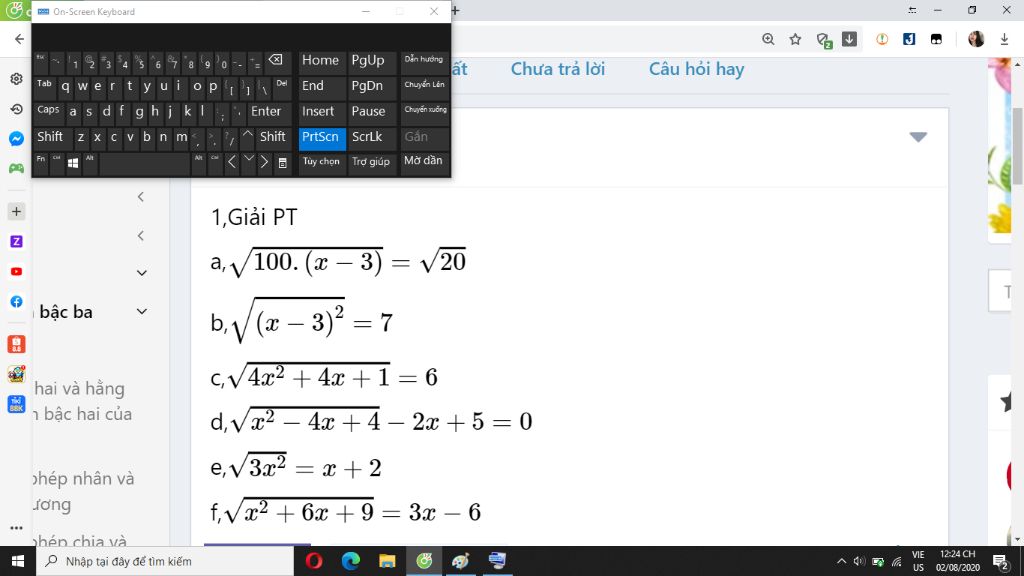
Task: Open the orange warning extension icon
Action: [882, 39]
